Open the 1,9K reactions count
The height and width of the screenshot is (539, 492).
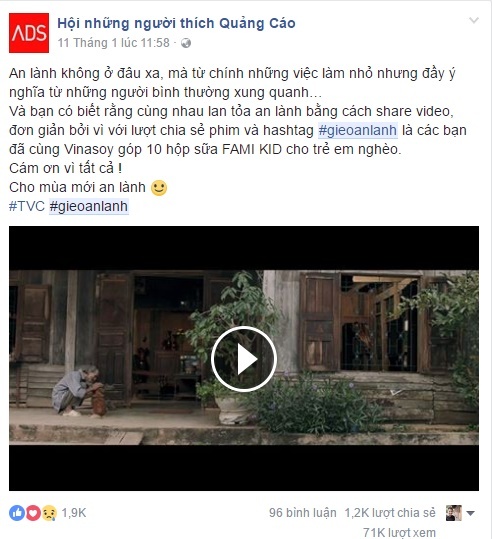(74, 513)
